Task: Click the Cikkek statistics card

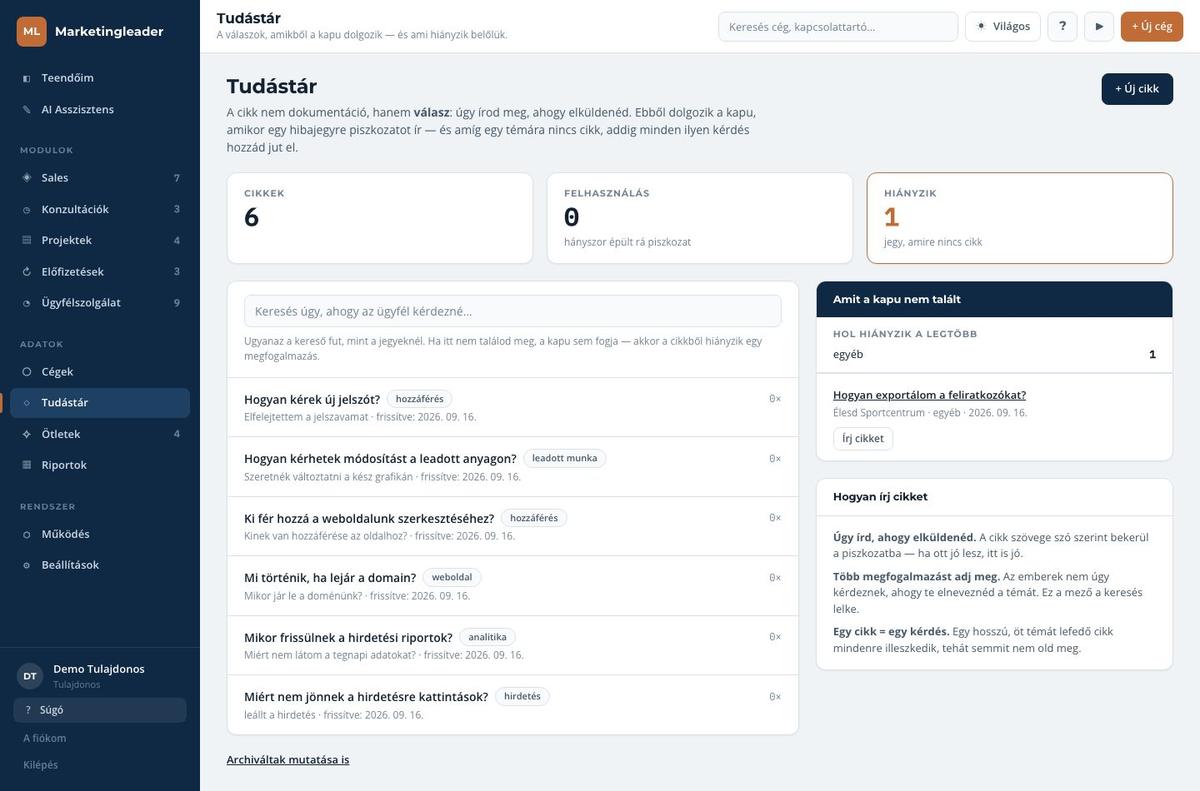Action: coord(380,218)
